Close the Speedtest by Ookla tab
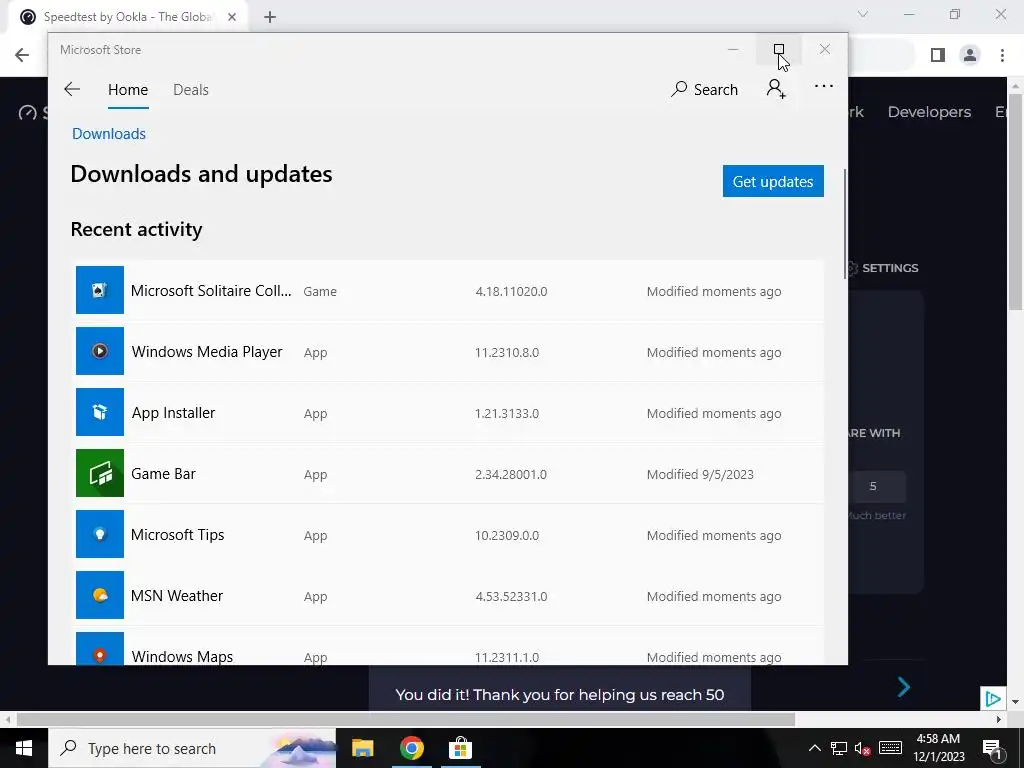 [232, 17]
